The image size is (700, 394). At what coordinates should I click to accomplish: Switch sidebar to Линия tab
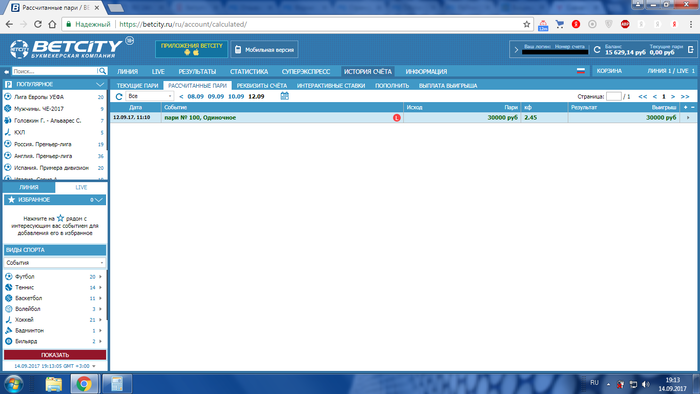point(29,187)
